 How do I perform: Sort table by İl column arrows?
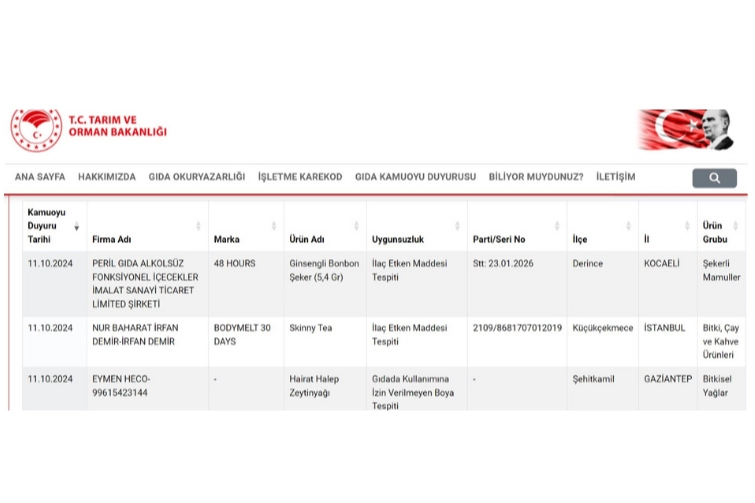coord(687,226)
